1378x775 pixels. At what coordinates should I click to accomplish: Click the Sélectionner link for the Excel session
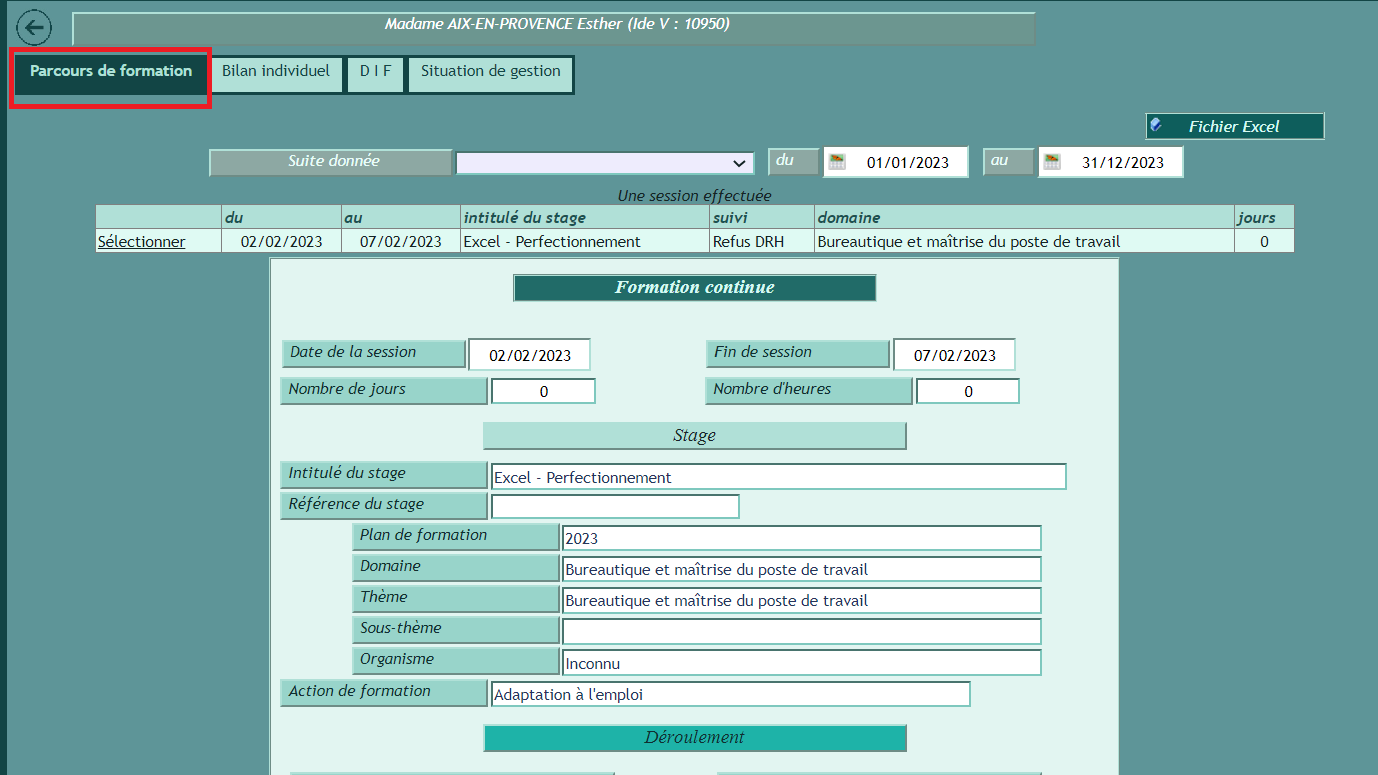point(141,242)
